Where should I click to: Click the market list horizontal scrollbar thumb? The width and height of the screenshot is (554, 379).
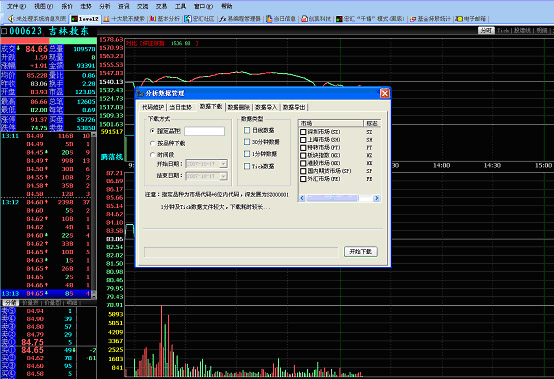coord(332,198)
